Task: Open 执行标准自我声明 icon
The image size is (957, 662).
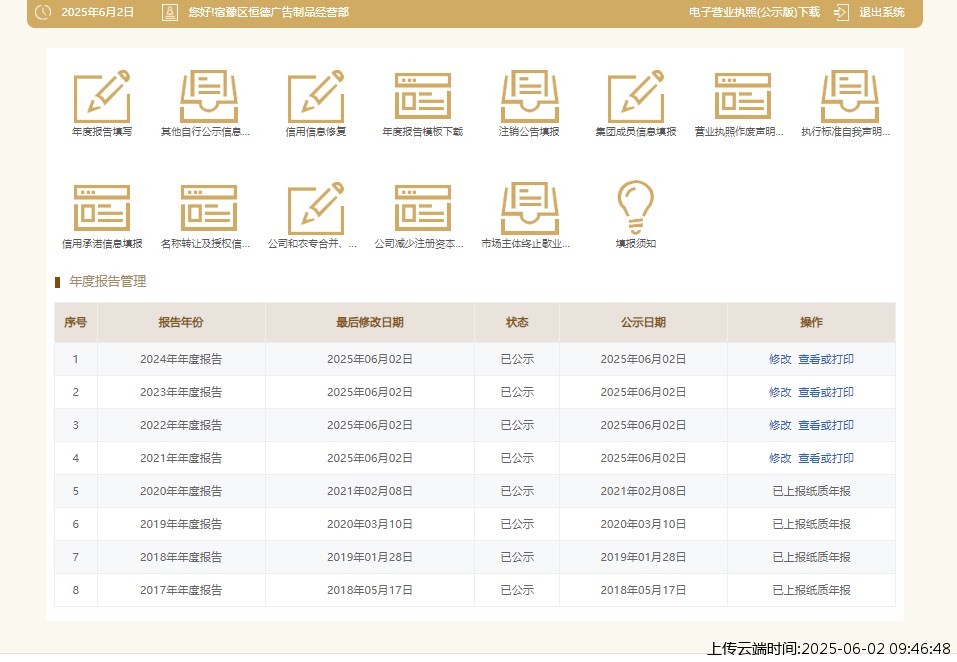Action: pos(850,96)
